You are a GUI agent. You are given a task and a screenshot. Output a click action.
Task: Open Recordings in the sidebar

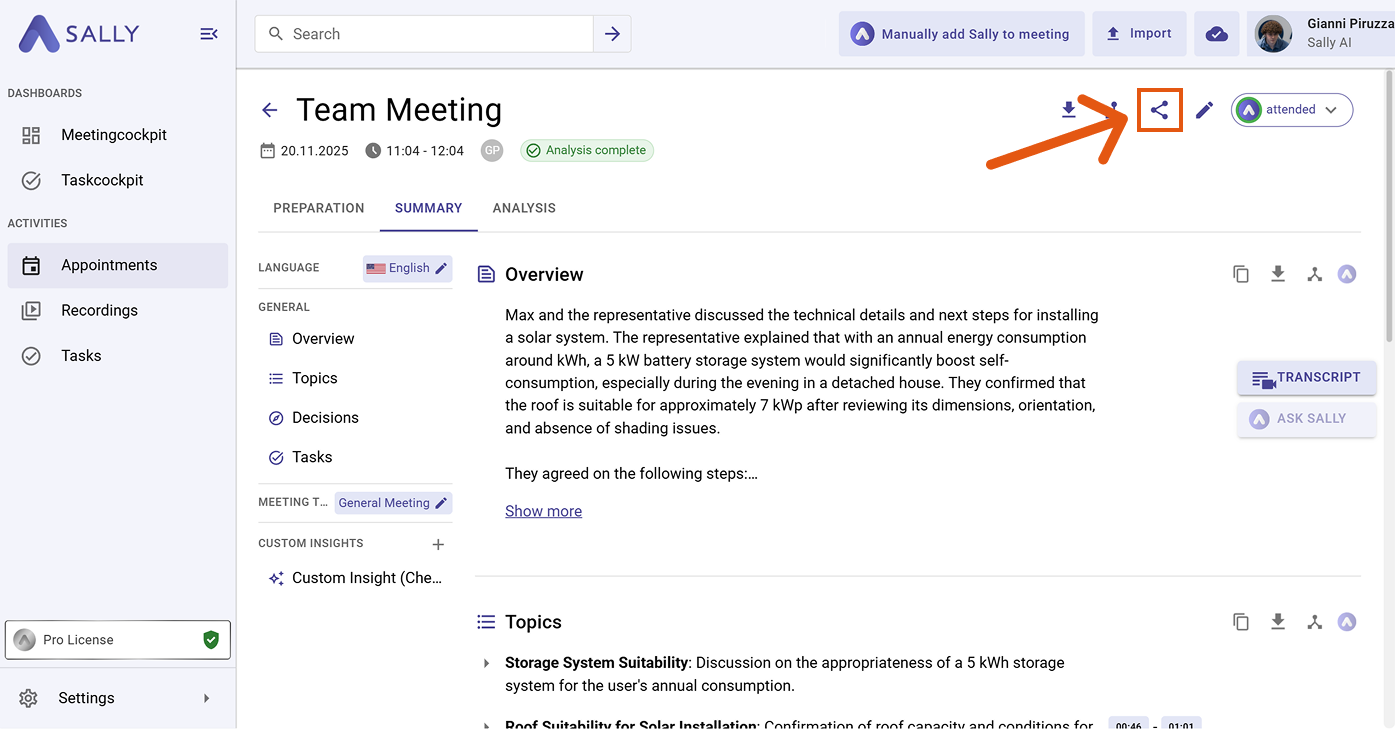(x=99, y=310)
